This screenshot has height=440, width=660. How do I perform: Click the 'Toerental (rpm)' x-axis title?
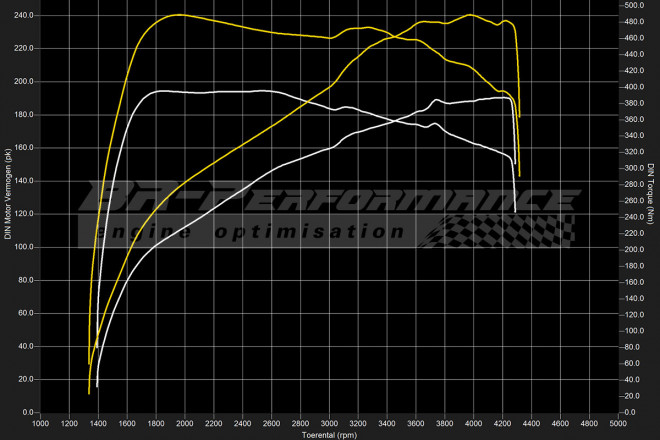pos(330,435)
